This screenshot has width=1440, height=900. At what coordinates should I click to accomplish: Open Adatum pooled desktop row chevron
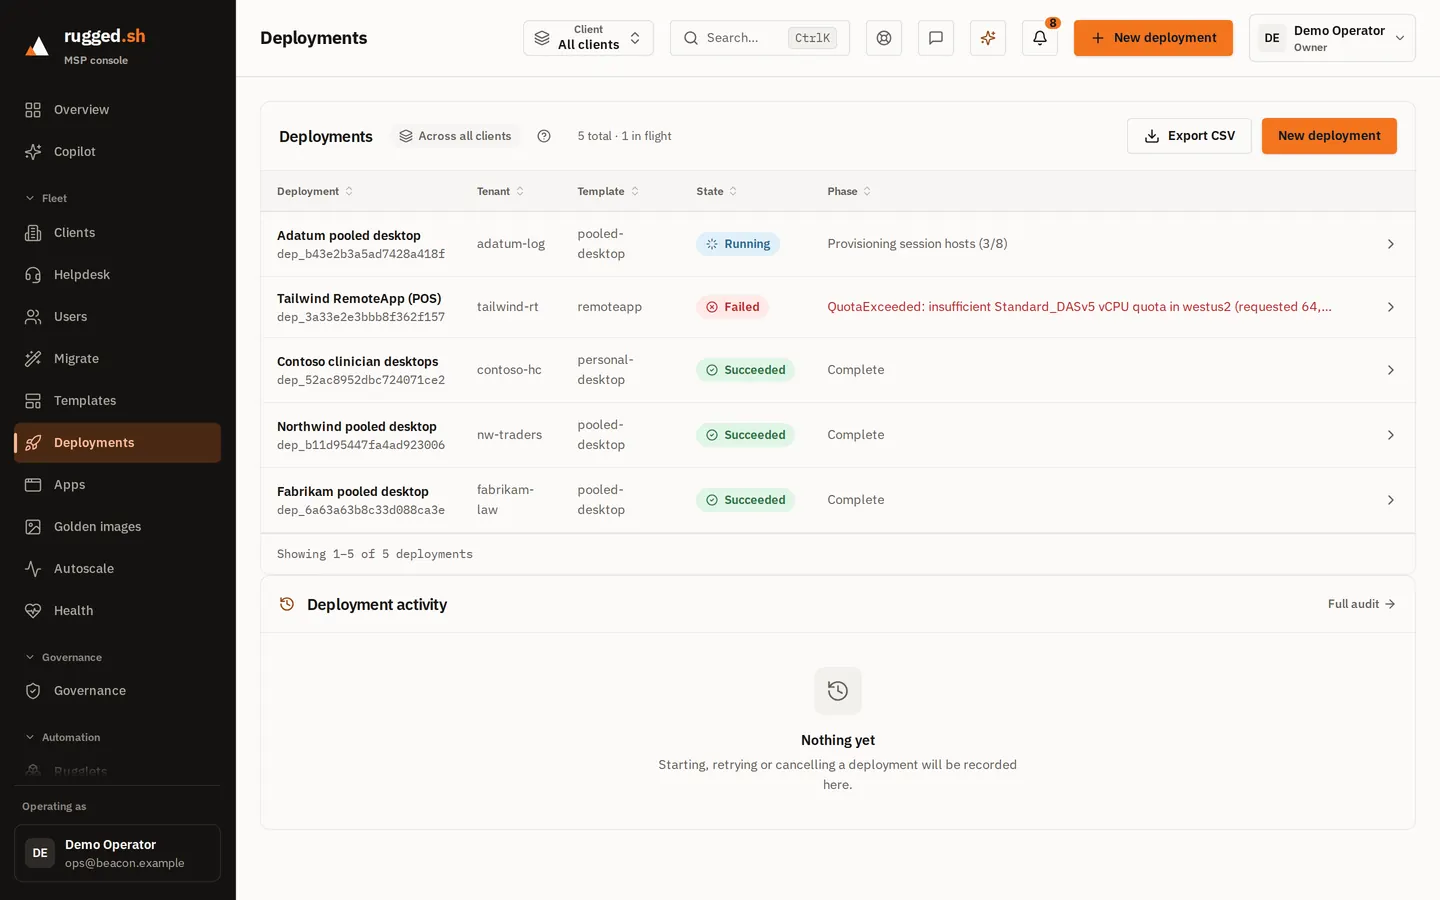1390,244
